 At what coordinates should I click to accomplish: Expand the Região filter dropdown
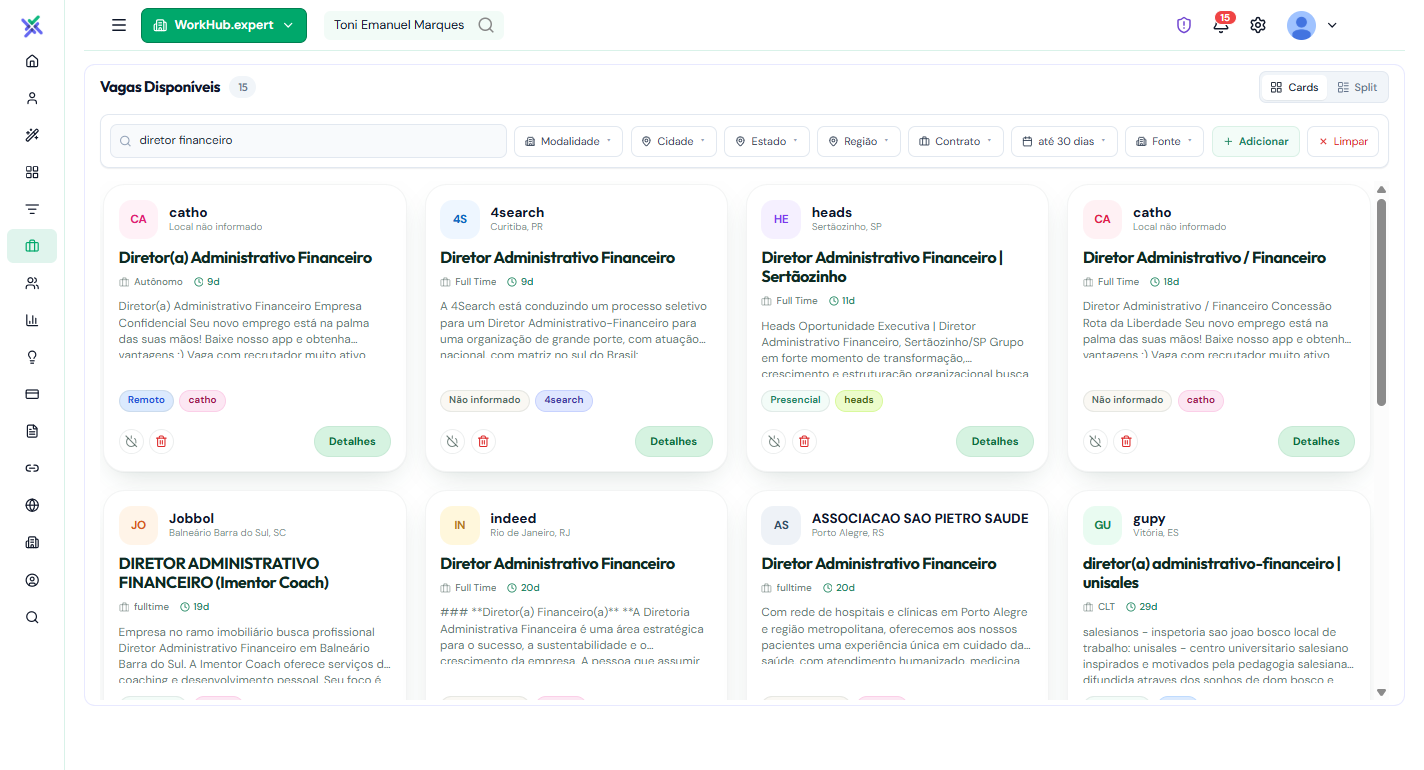pyautogui.click(x=859, y=141)
